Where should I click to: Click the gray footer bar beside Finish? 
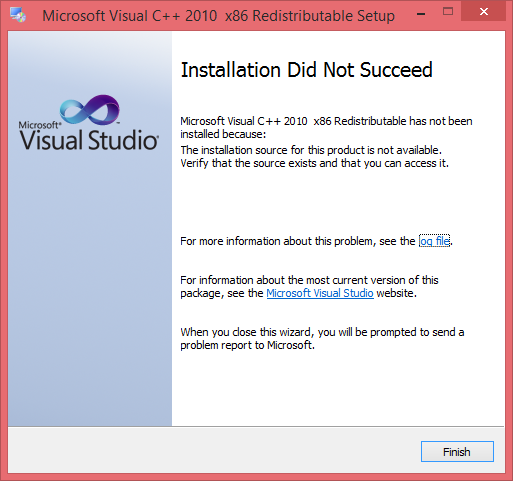pyautogui.click(x=213, y=450)
